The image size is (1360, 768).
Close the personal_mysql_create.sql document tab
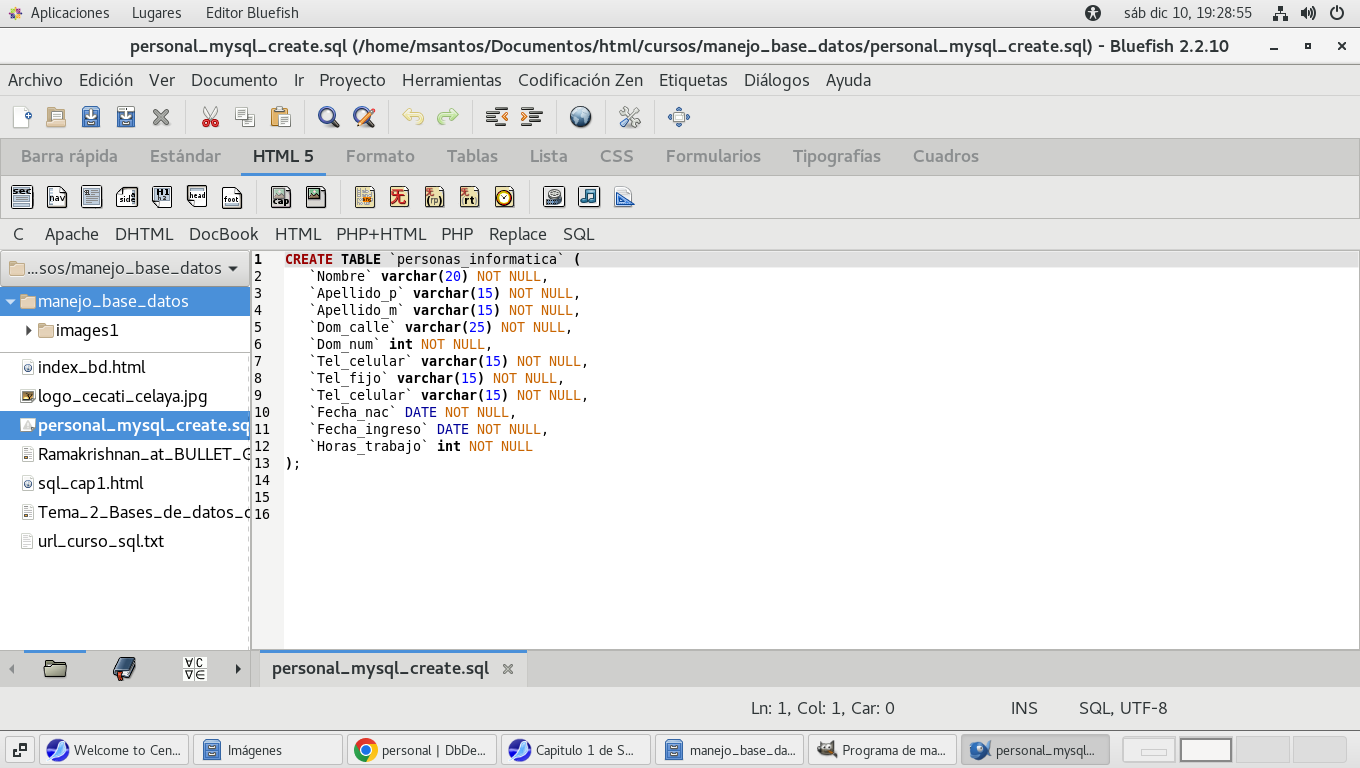(x=508, y=669)
